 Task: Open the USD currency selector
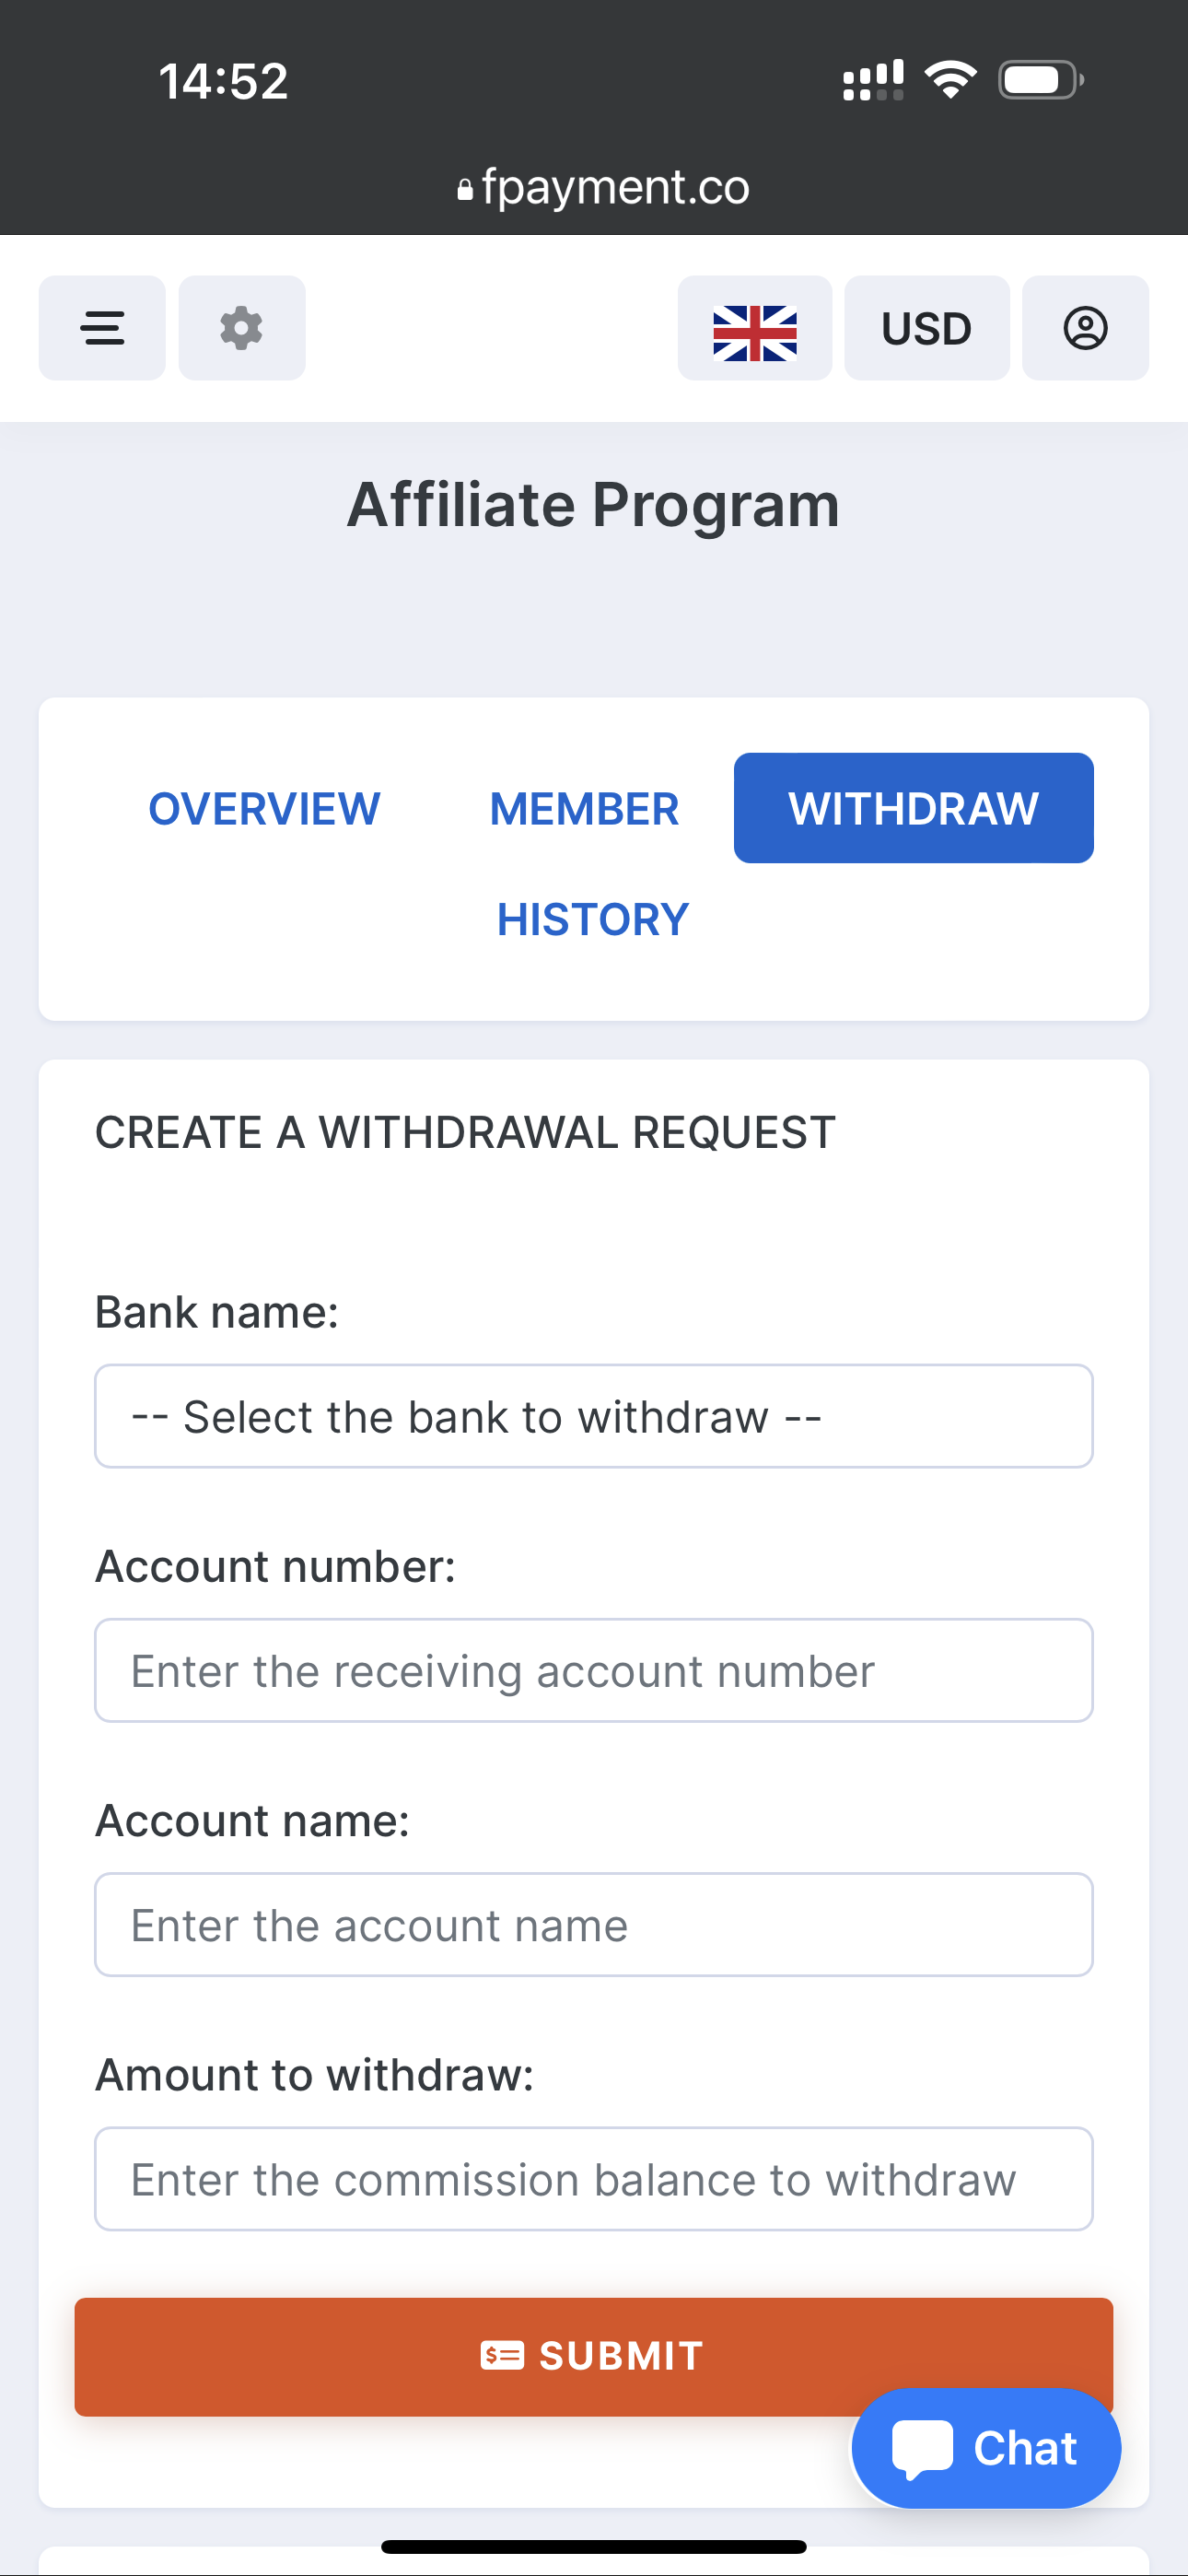point(926,328)
